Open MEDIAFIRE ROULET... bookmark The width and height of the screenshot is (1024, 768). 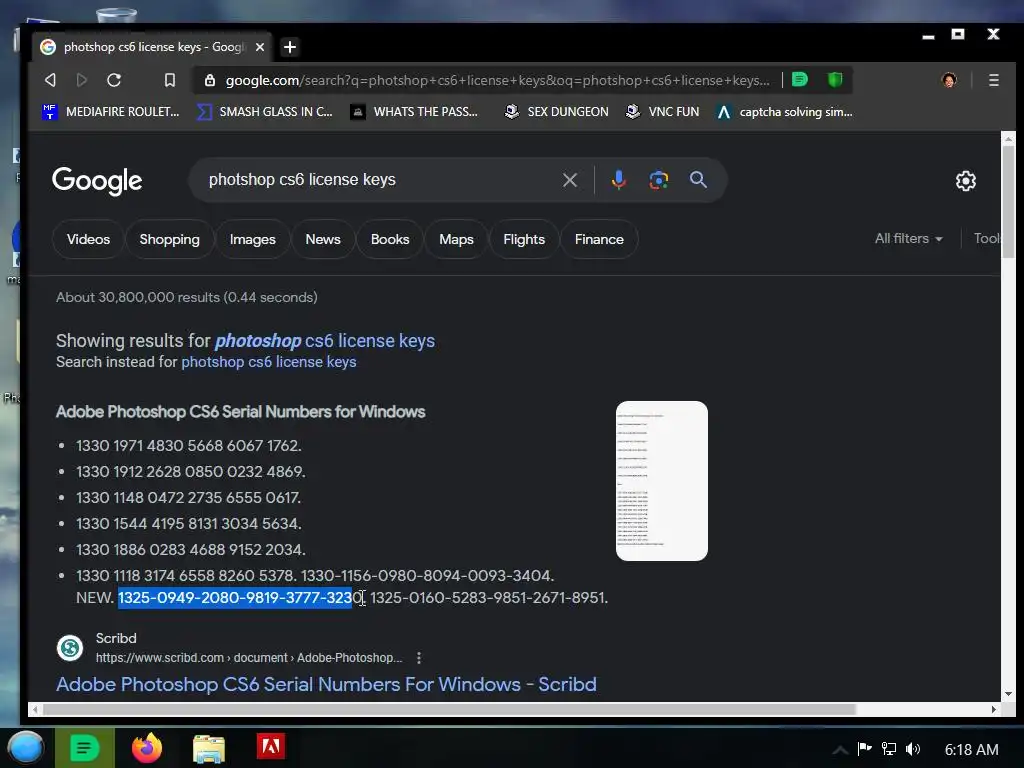(110, 112)
